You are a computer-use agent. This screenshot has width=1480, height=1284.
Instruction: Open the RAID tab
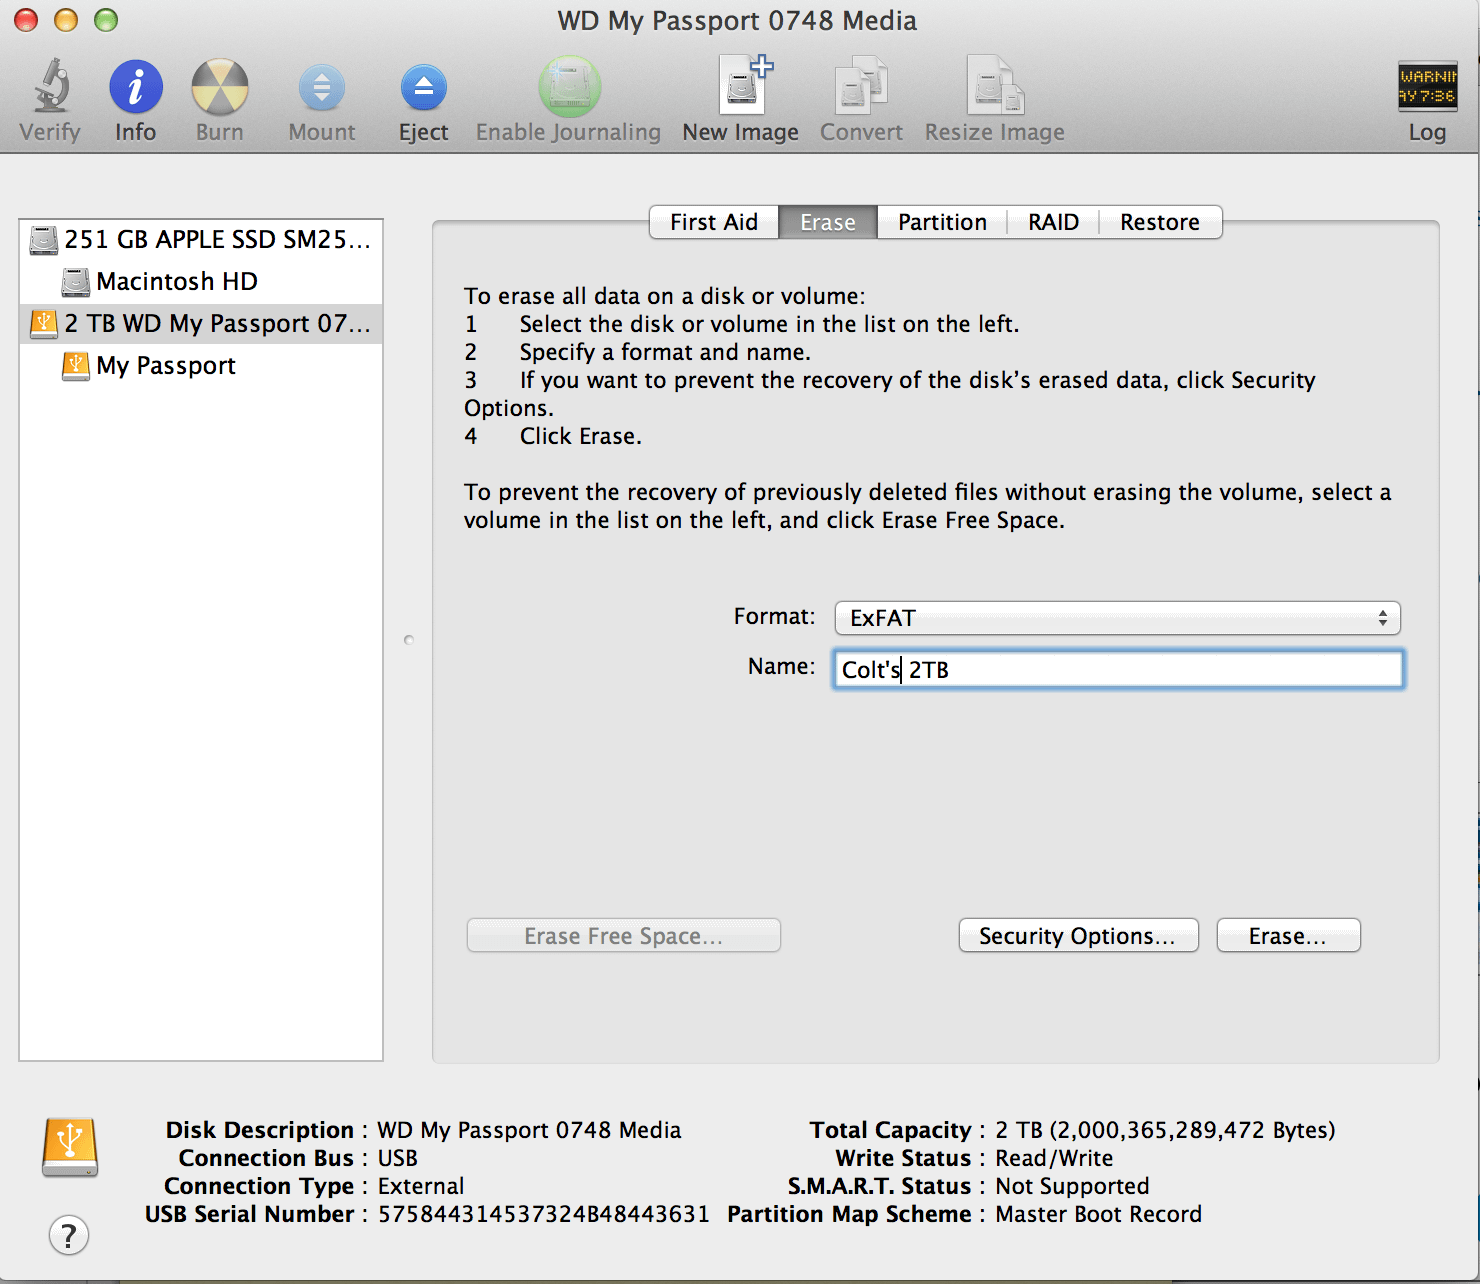coord(1052,222)
